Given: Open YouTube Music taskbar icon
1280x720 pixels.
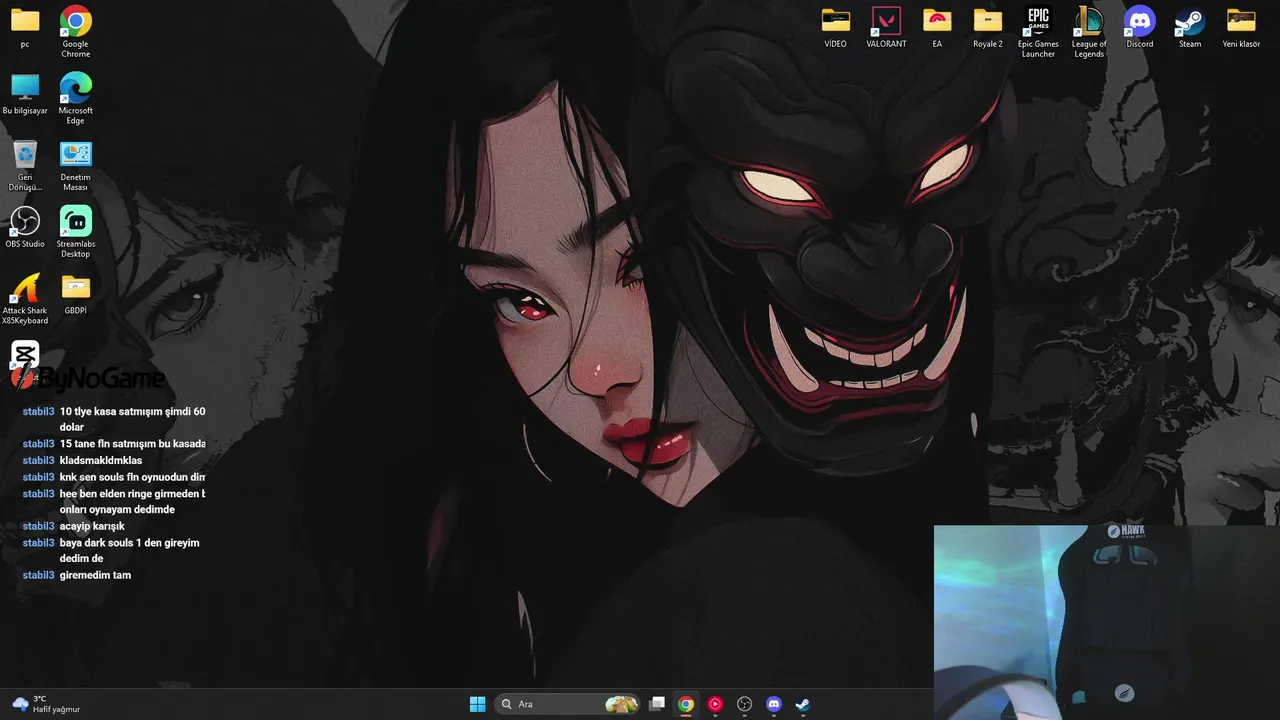Looking at the screenshot, I should click(x=715, y=704).
